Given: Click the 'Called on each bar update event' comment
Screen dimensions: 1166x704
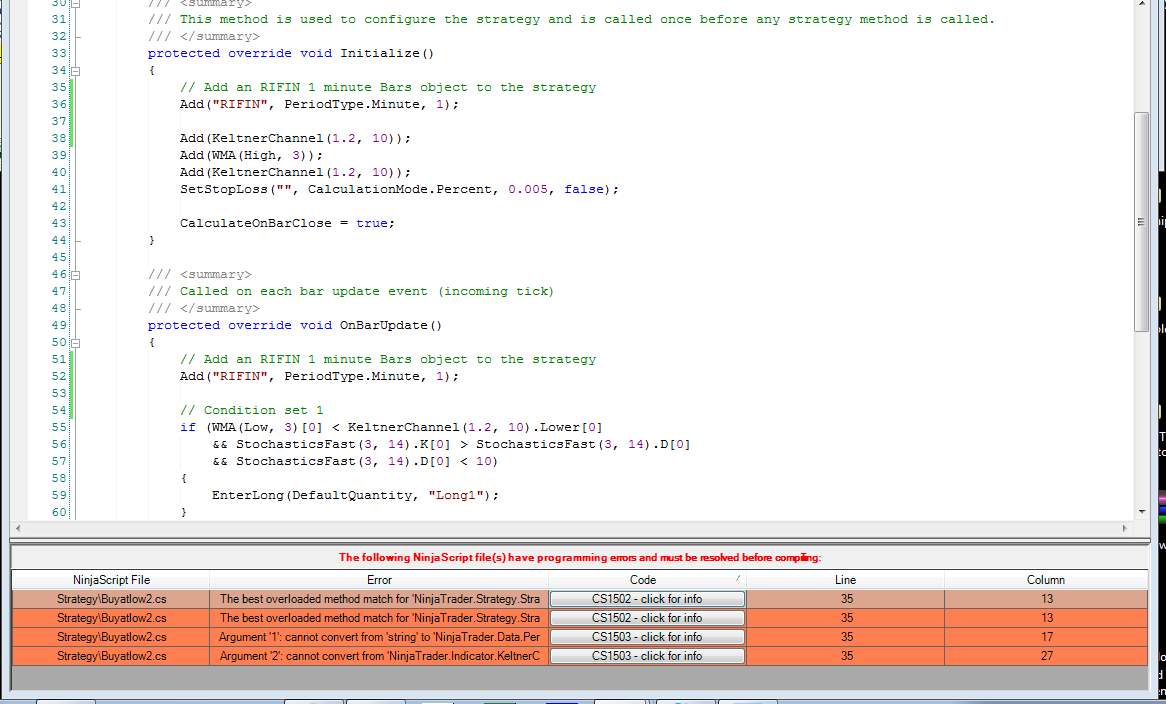Looking at the screenshot, I should click(x=351, y=291).
